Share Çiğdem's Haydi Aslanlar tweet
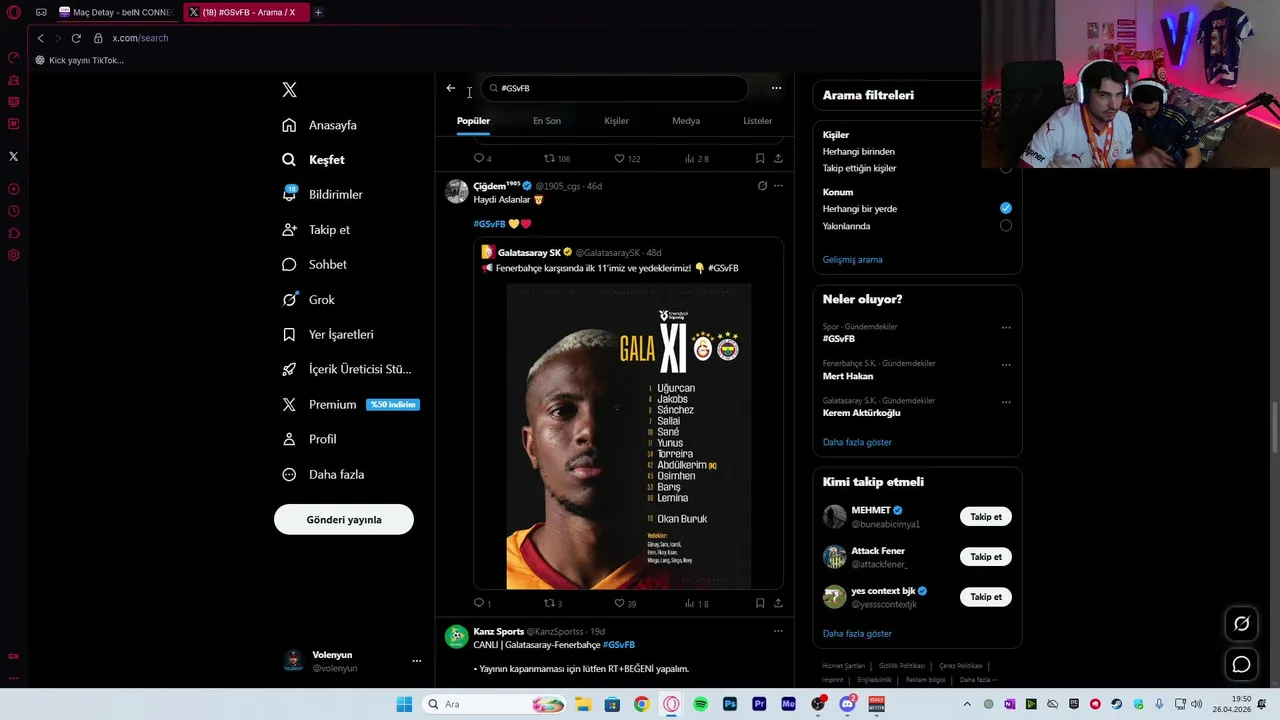 point(778,603)
